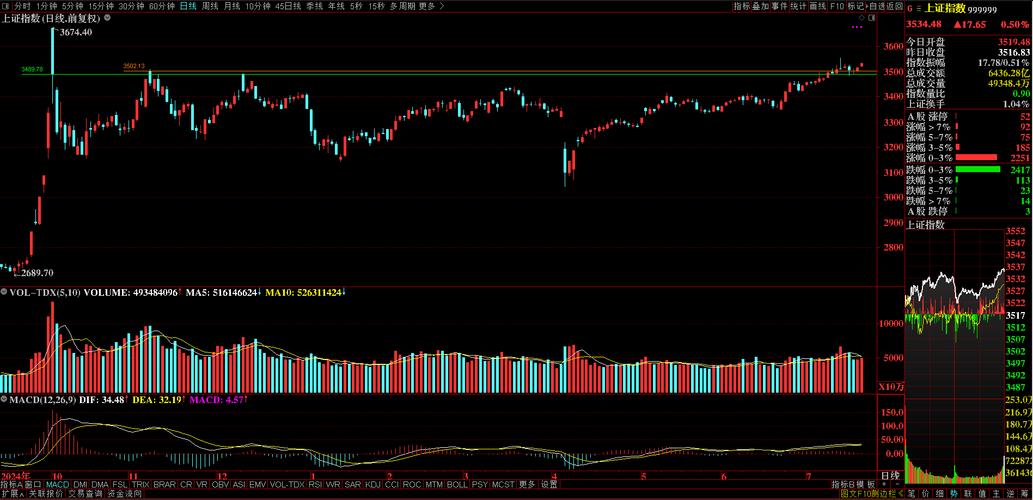Click the 统计 statistics toolbar item

tap(797, 6)
